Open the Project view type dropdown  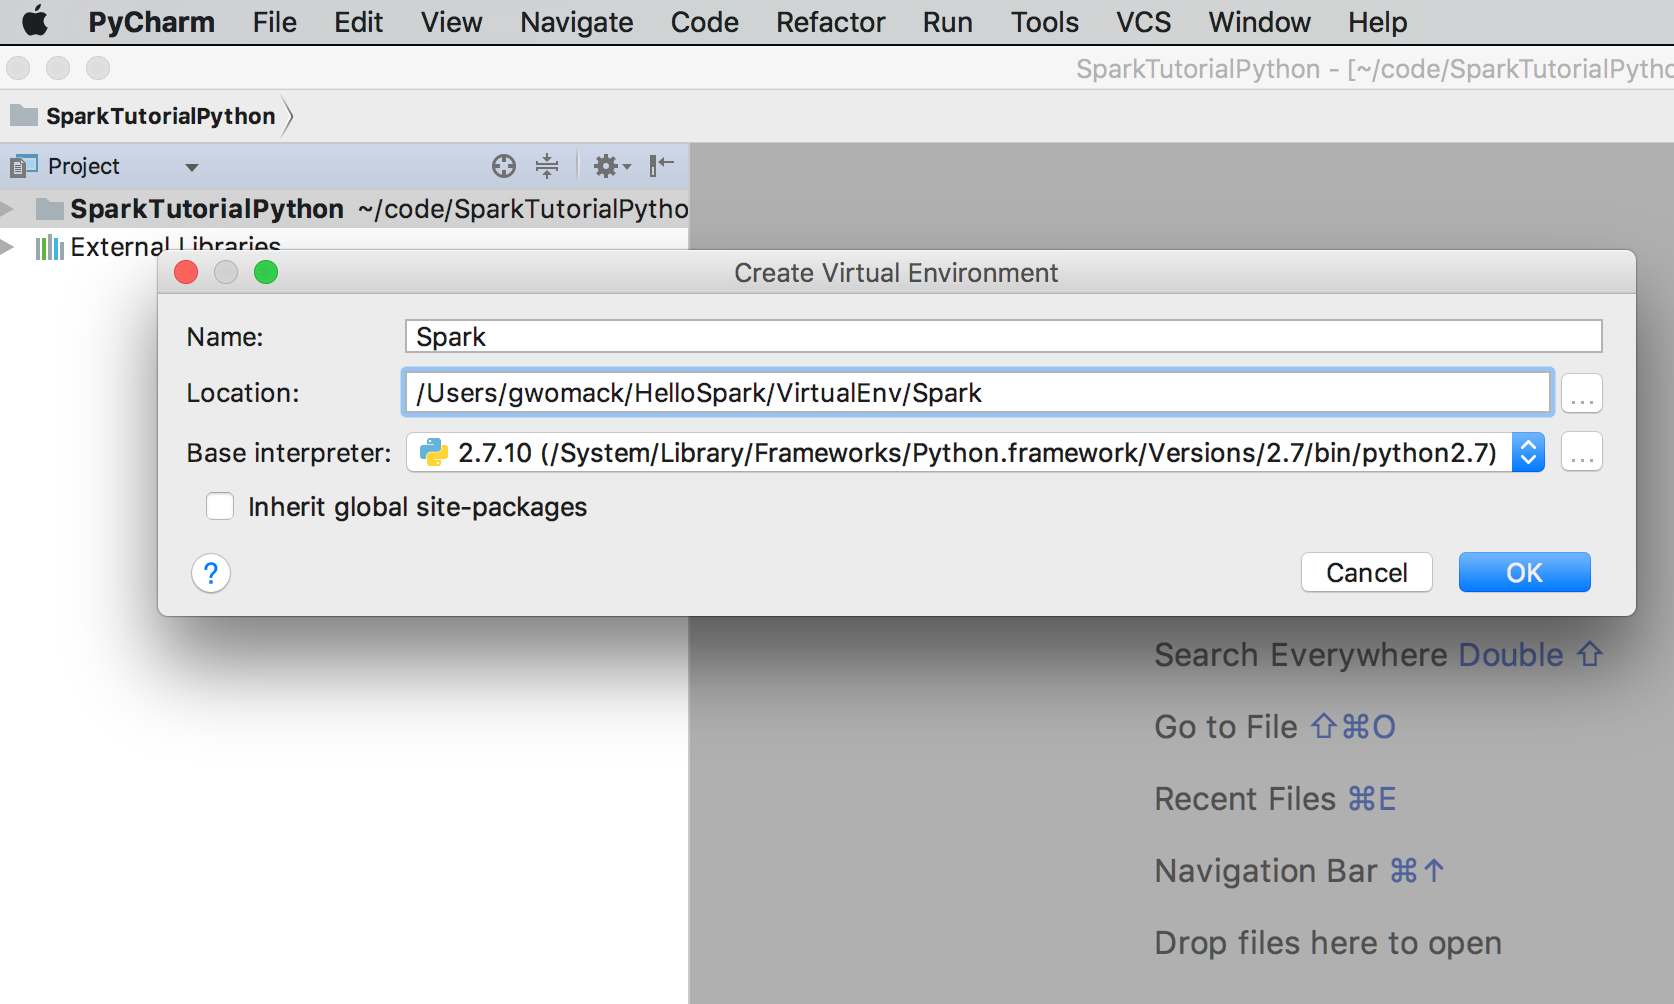pyautogui.click(x=192, y=167)
